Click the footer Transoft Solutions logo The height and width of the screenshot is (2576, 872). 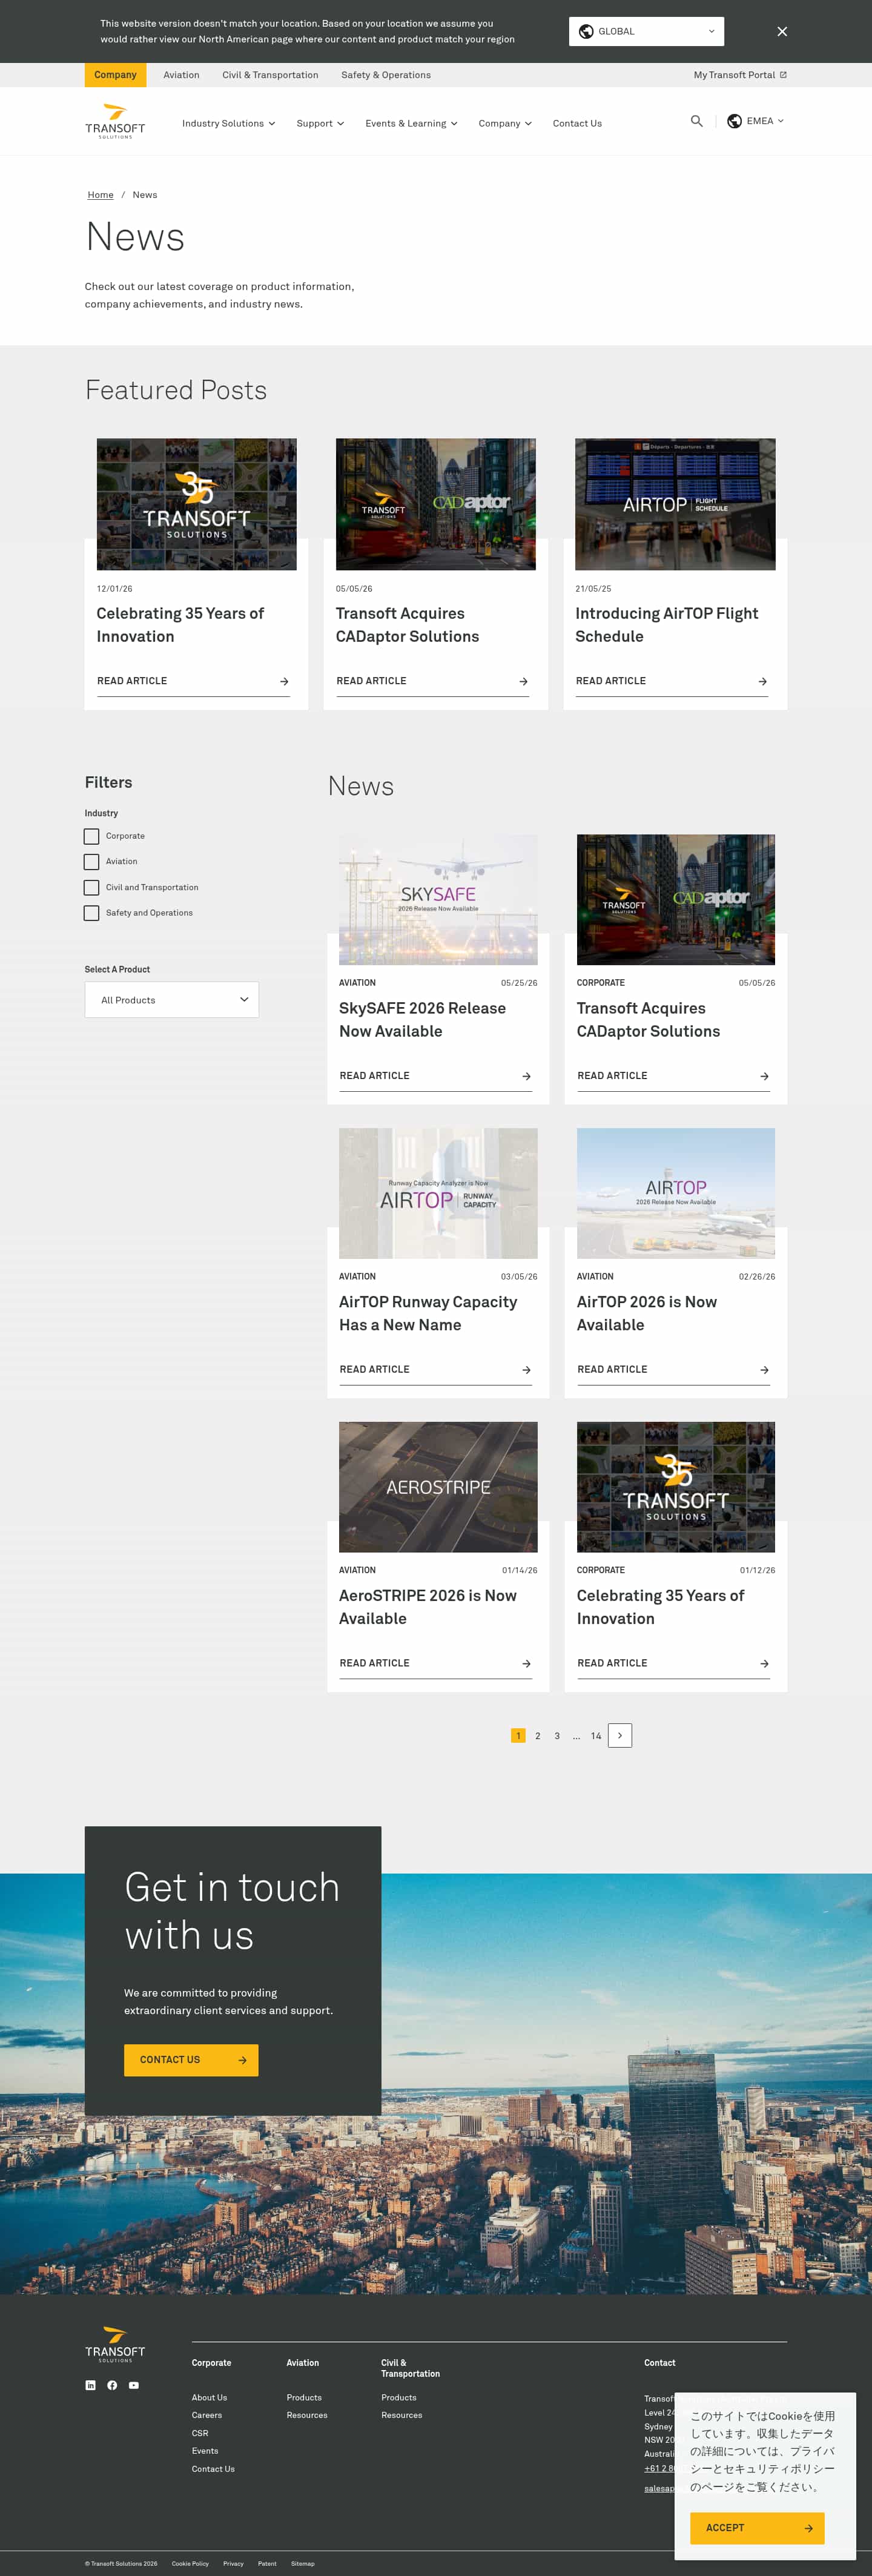115,2345
